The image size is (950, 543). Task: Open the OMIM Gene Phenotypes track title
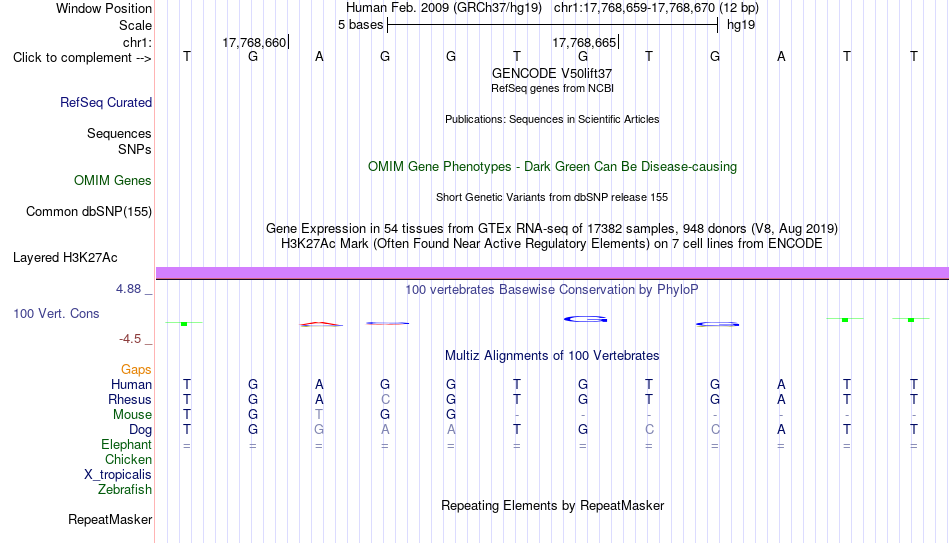[x=553, y=167]
